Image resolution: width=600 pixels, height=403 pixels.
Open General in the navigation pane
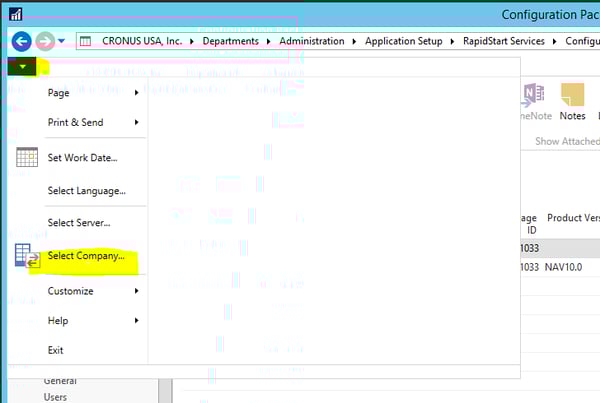click(60, 381)
